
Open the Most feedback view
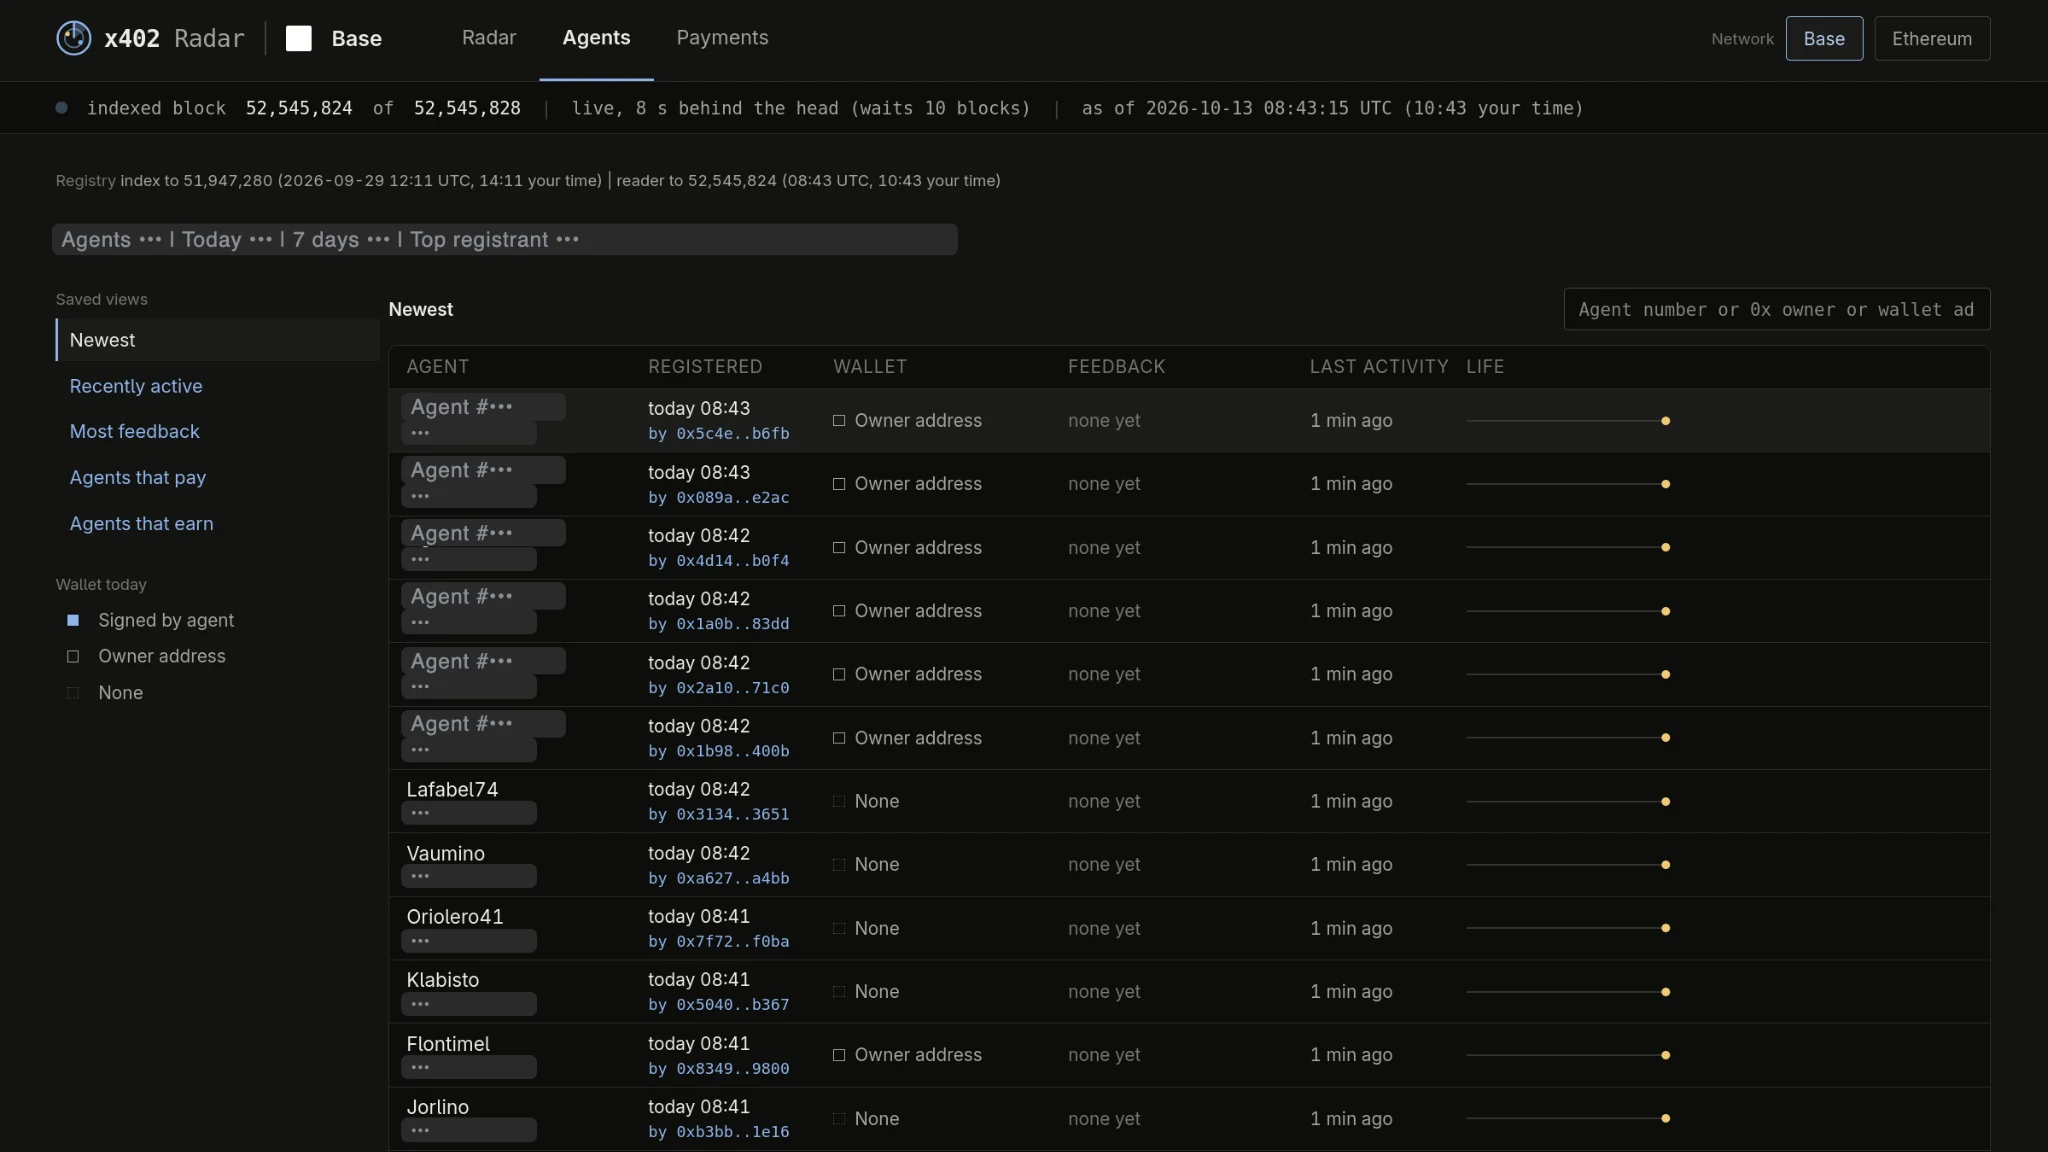[134, 432]
